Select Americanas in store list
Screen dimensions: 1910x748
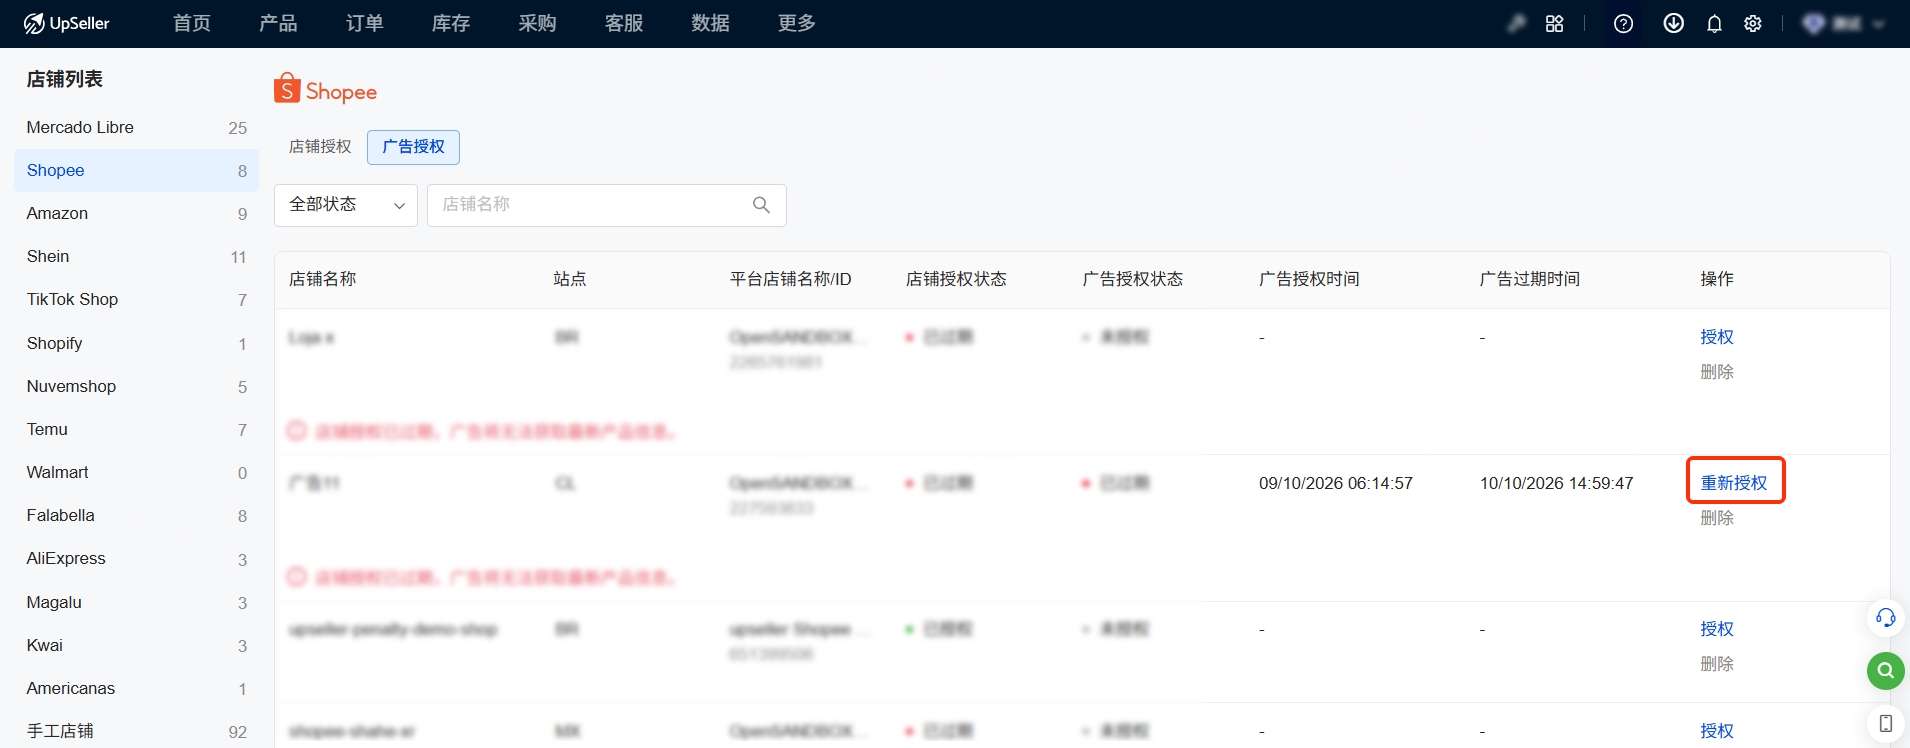136,688
